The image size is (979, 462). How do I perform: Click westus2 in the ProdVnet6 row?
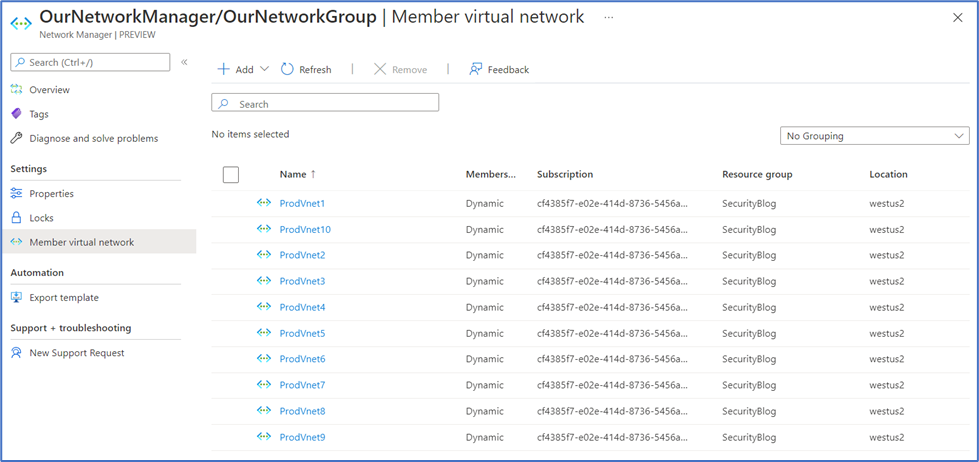pos(887,359)
